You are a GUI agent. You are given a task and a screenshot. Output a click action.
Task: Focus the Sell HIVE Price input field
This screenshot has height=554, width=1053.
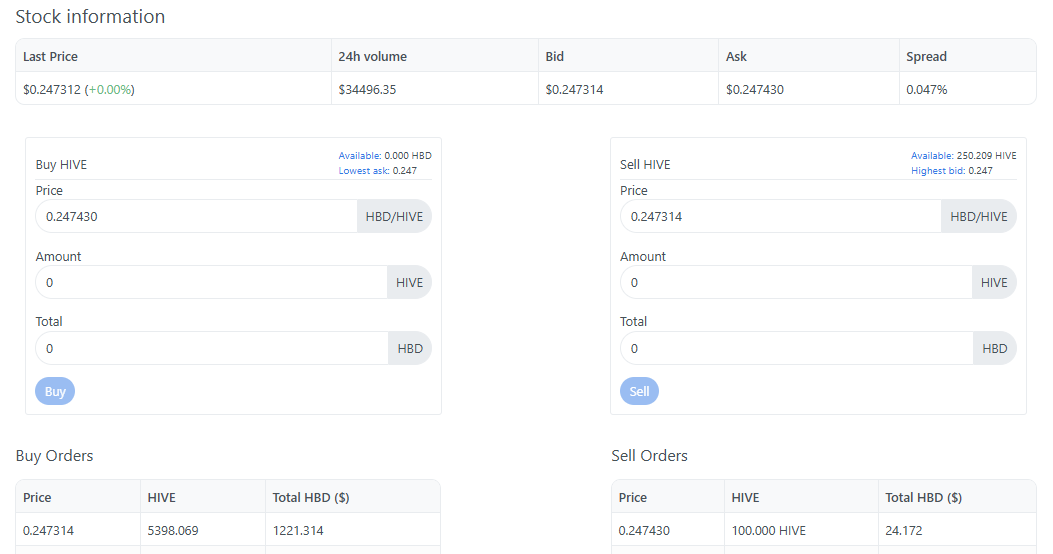780,216
